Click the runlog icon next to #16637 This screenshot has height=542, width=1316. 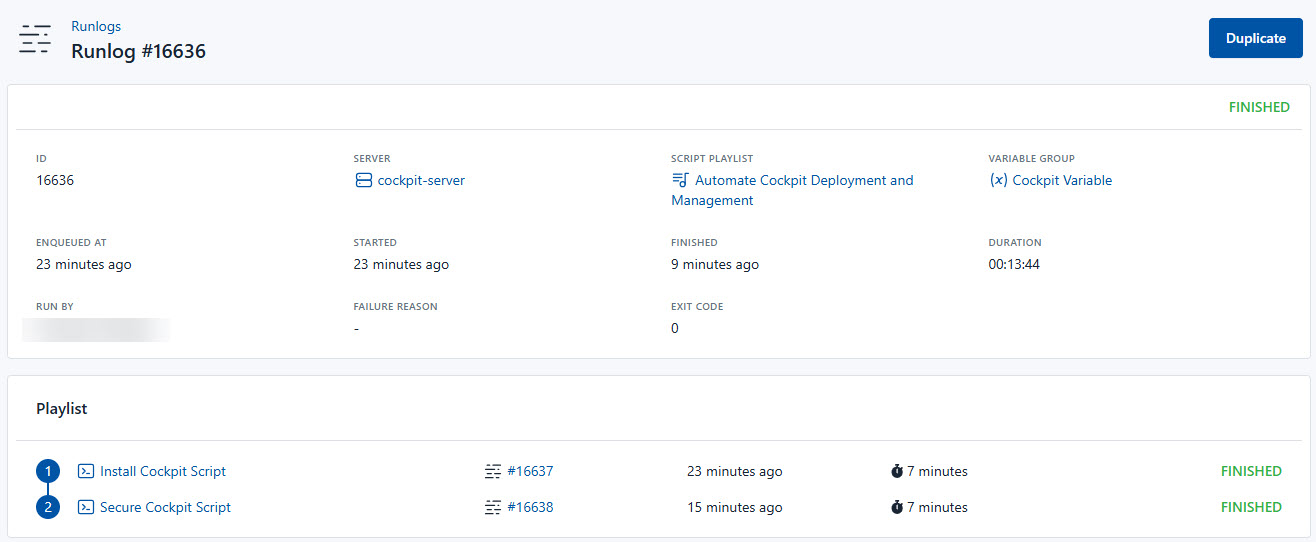pos(492,471)
